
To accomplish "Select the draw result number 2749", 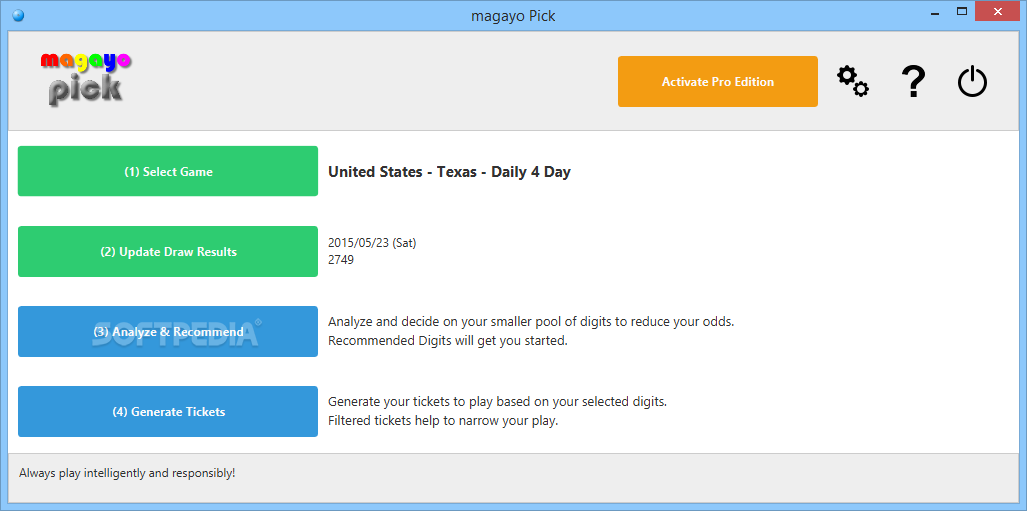I will [341, 260].
